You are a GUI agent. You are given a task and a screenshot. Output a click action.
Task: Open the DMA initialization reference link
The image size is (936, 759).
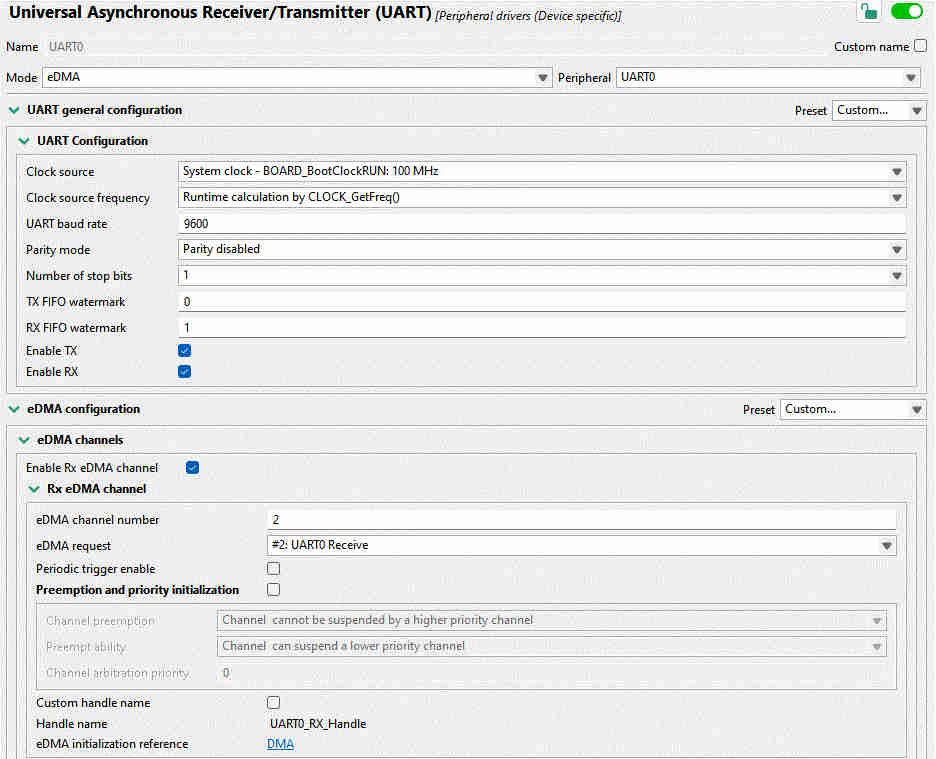(x=280, y=744)
